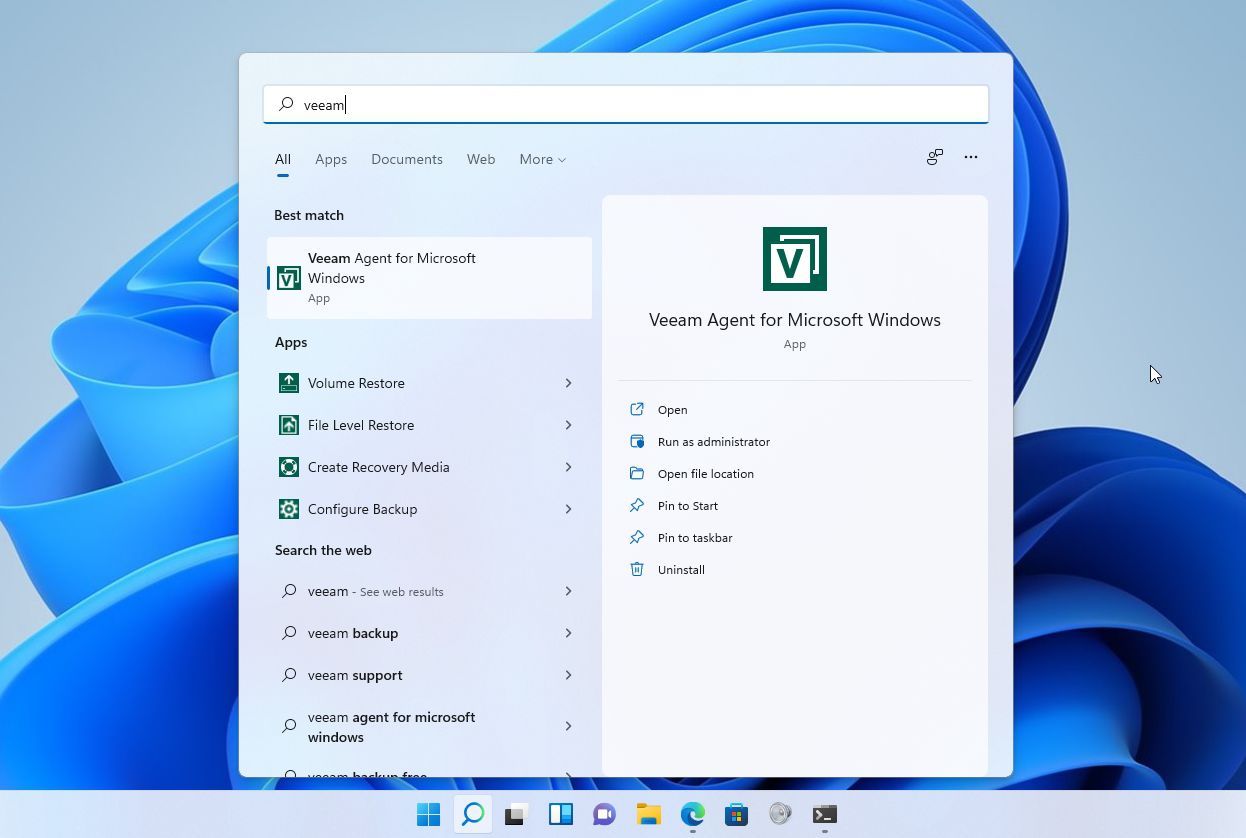Screen dimensions: 1246x838
Task: Click inside the search input field
Action: click(x=625, y=104)
